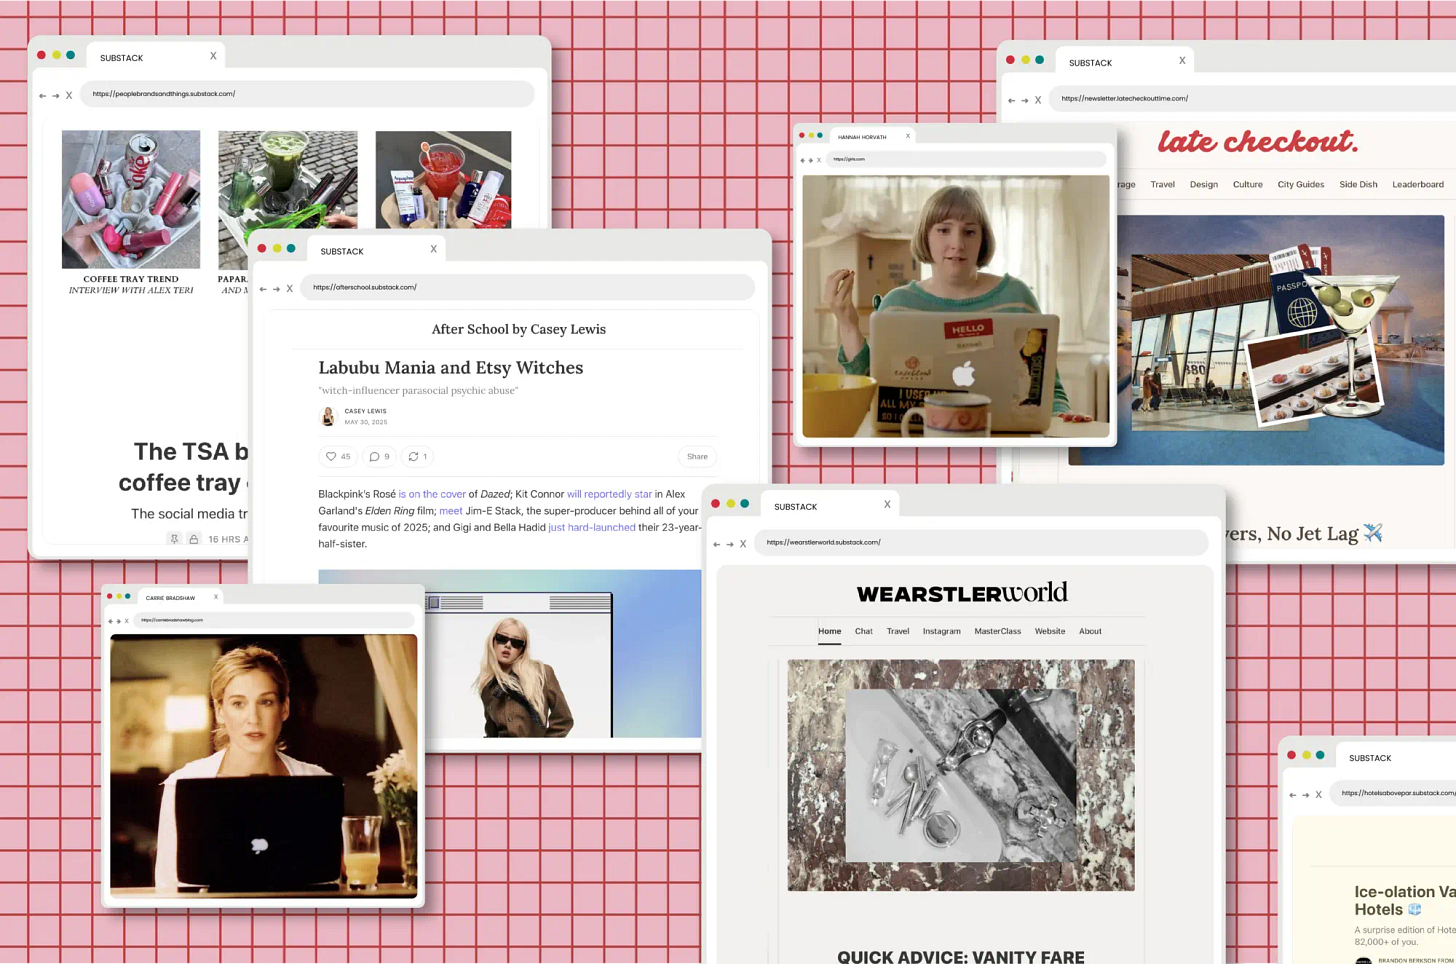Click 'is on the cover' link
Viewport: 1456px width, 964px height.
pos(432,494)
